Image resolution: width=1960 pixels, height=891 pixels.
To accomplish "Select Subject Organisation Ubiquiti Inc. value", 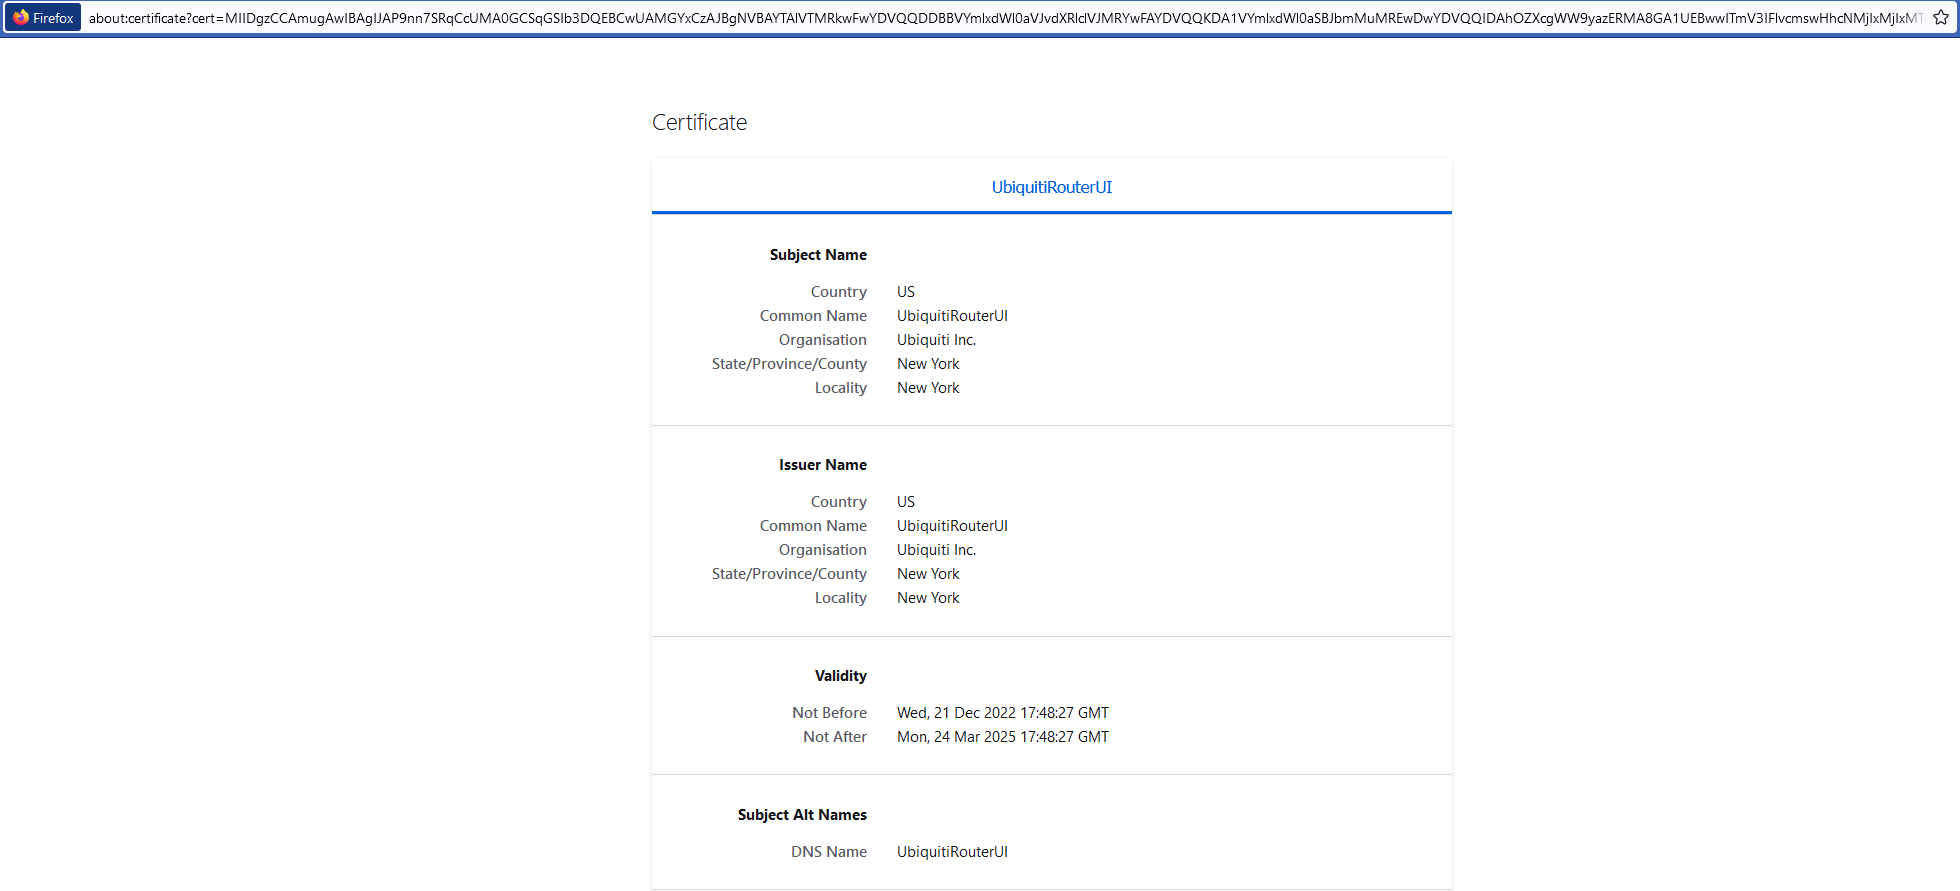I will [x=936, y=340].
